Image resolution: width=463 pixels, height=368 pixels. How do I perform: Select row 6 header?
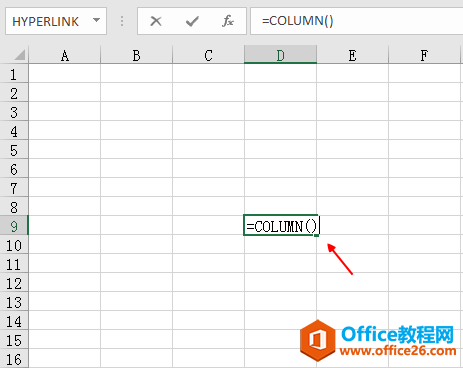14,169
